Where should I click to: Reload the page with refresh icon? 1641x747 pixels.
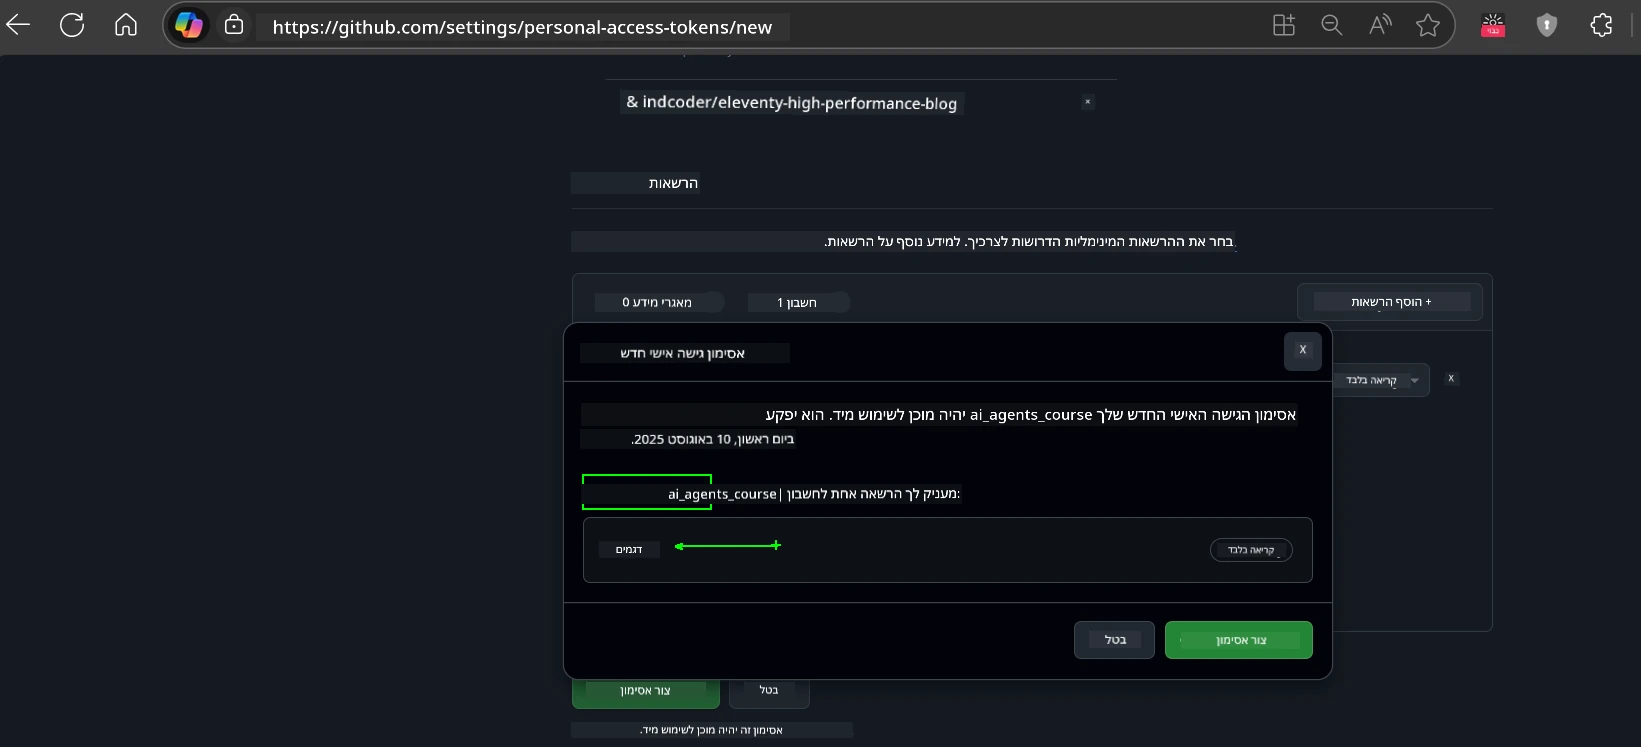[x=72, y=25]
